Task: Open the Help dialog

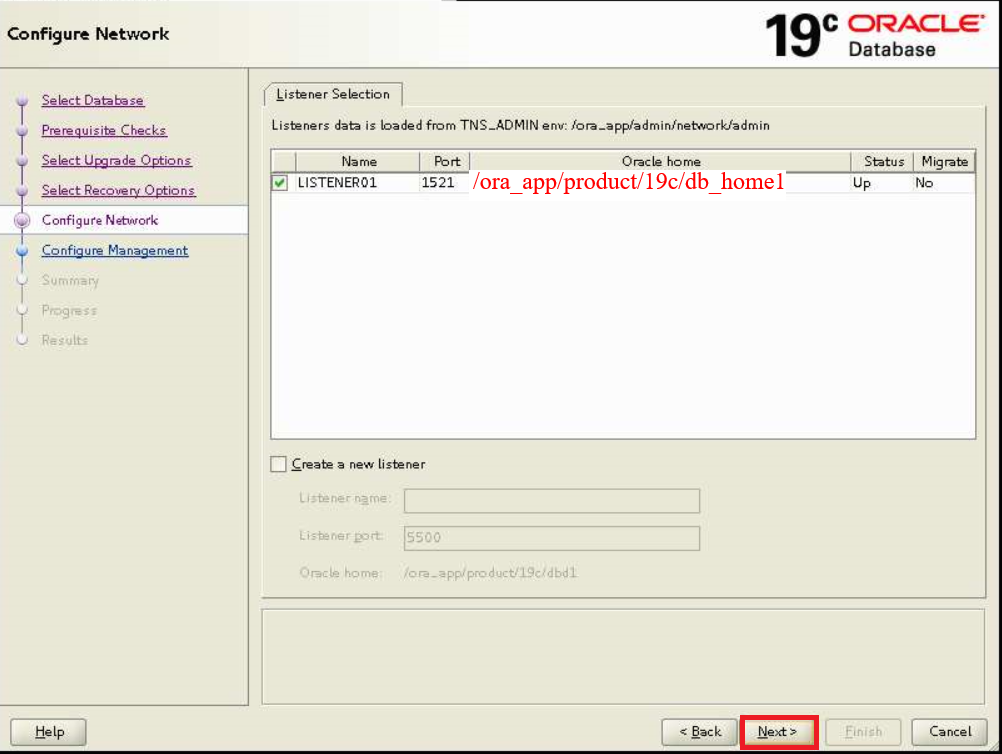Action: click(x=47, y=731)
